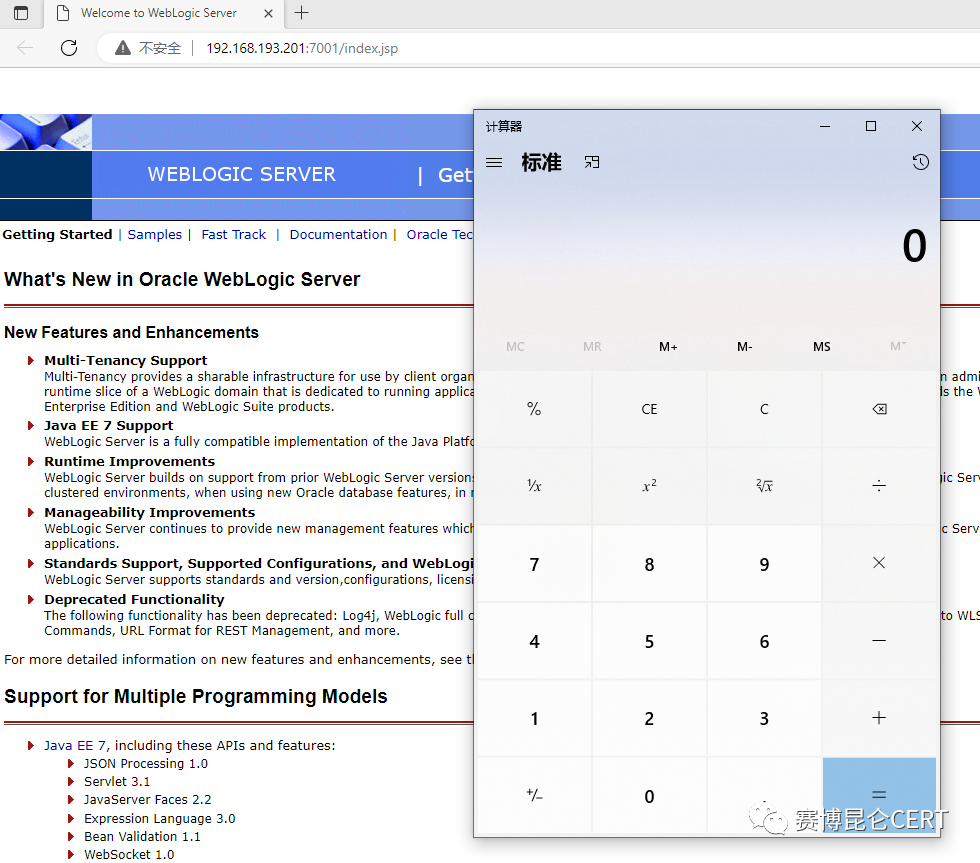The image size is (980, 863).
Task: Click the Manageability Improvements heading
Action: [x=149, y=512]
